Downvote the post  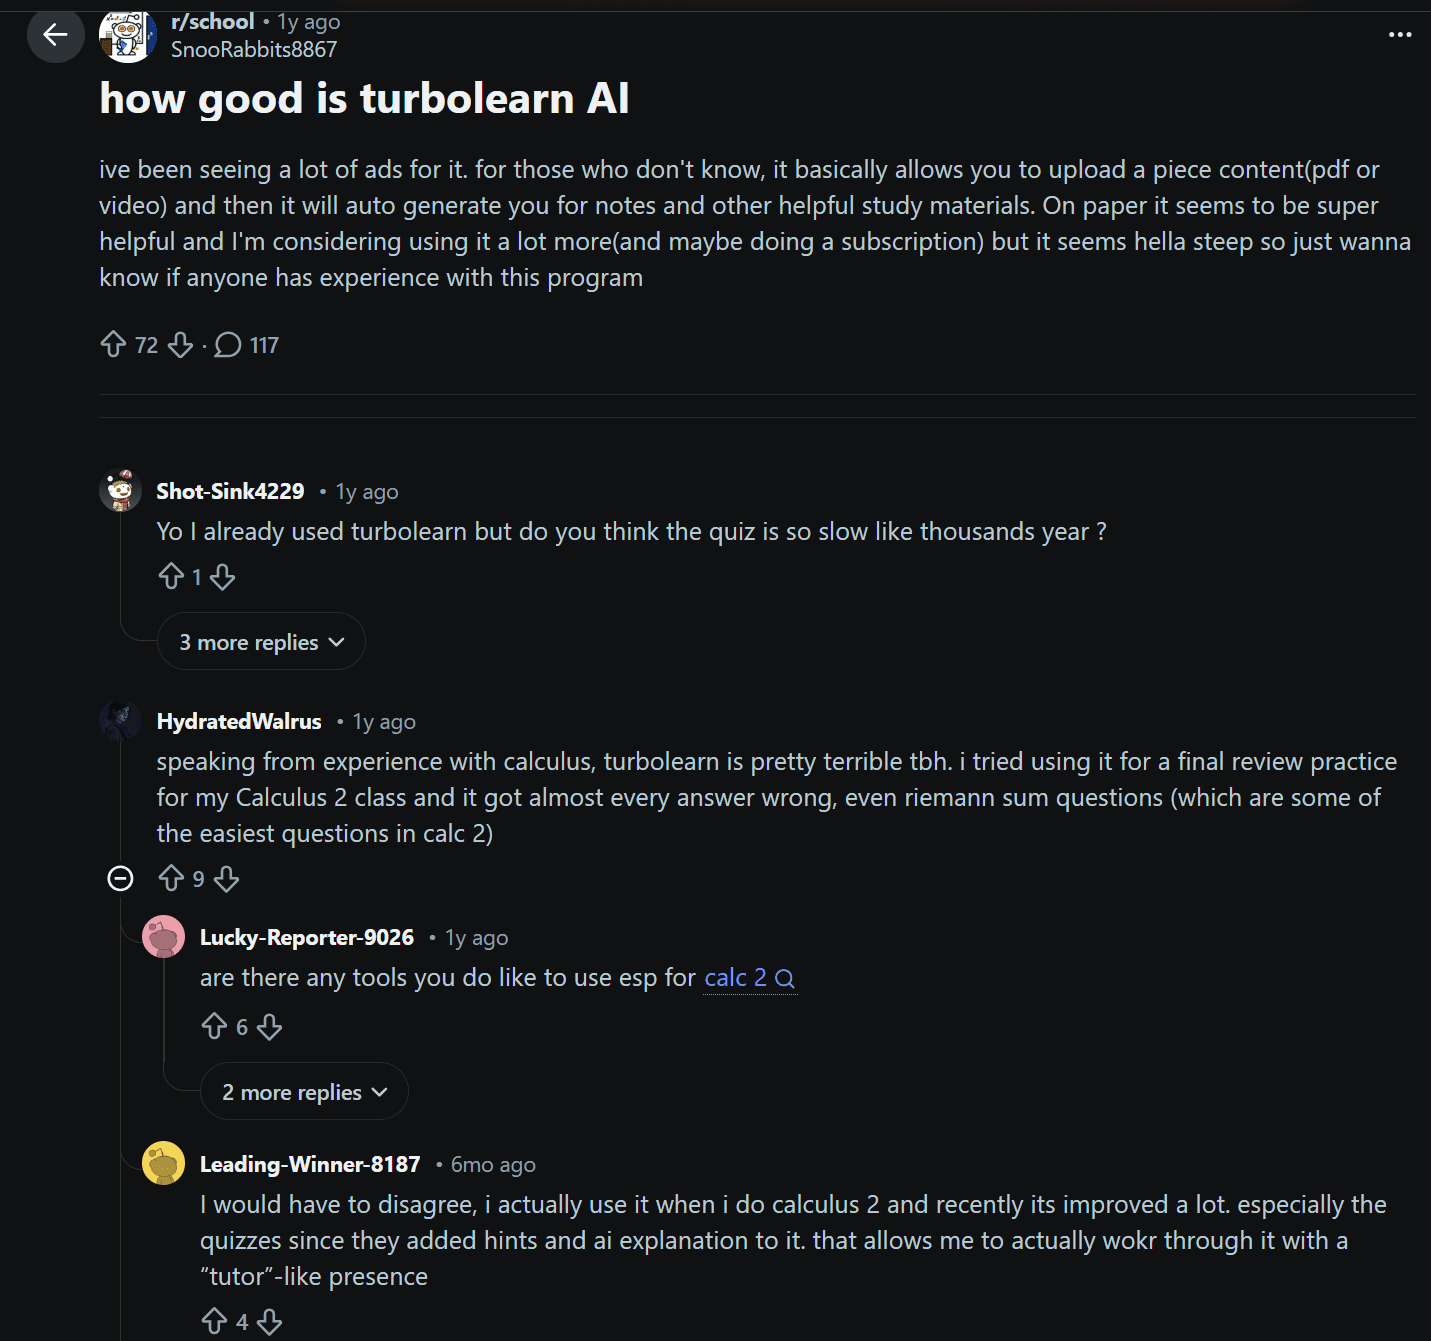point(180,344)
